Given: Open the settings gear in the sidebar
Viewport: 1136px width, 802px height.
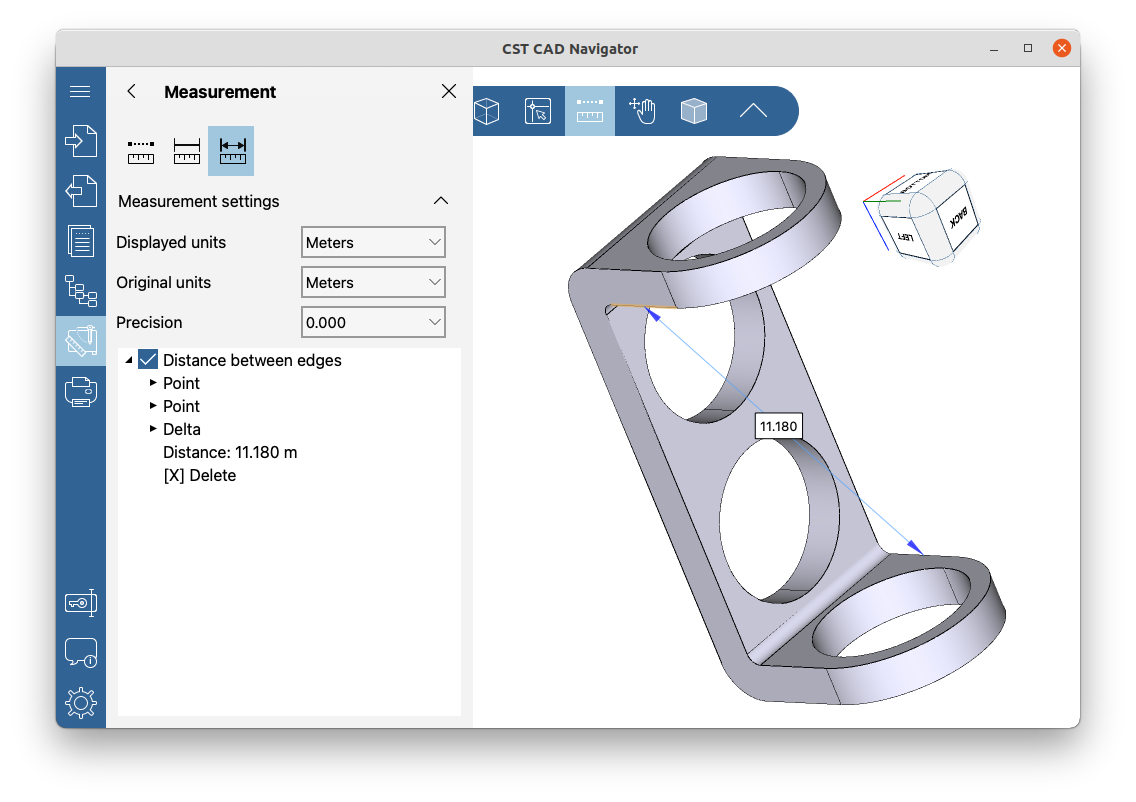Looking at the screenshot, I should coord(81,702).
